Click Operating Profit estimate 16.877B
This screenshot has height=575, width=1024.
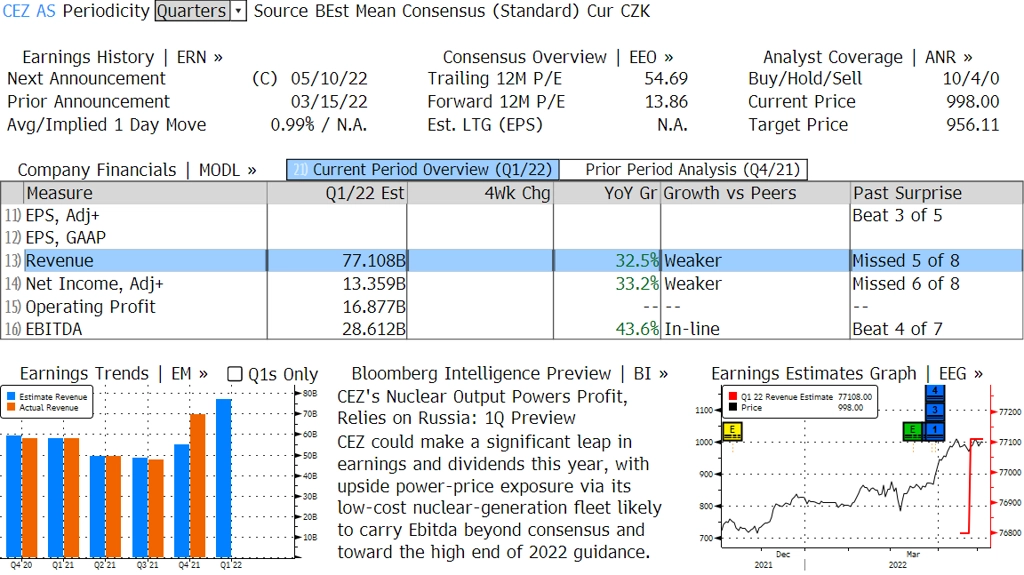click(x=374, y=306)
